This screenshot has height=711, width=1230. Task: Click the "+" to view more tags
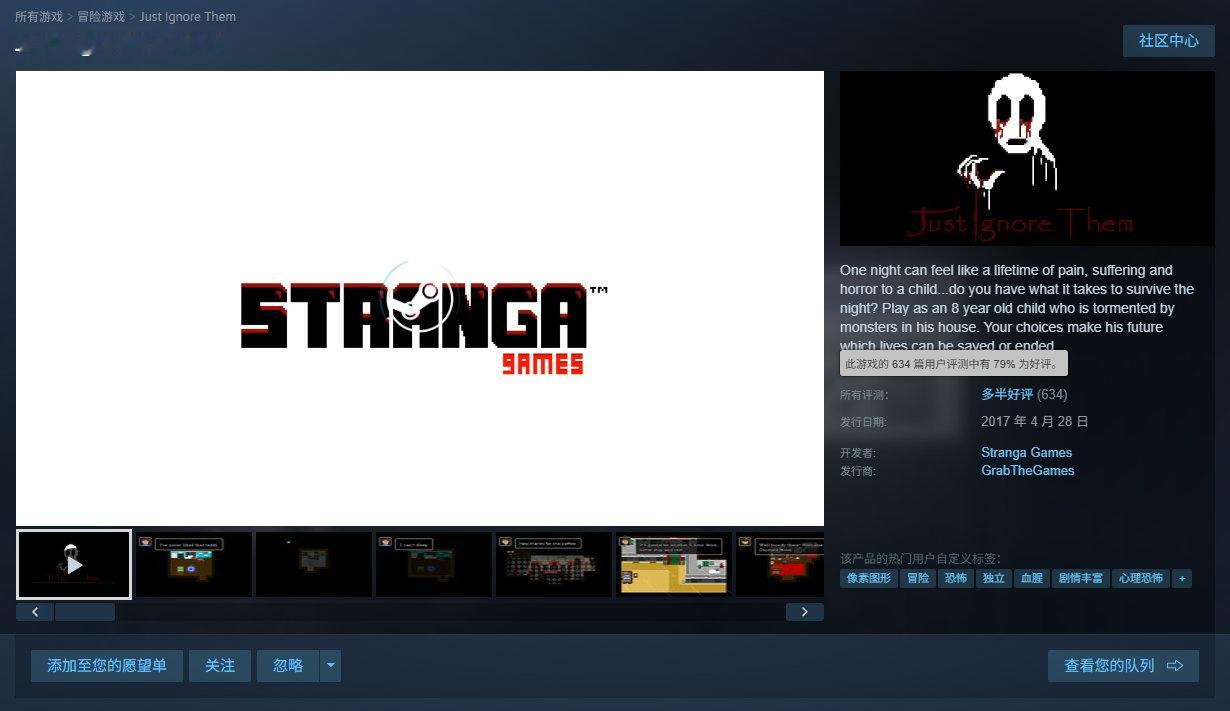pos(1182,578)
